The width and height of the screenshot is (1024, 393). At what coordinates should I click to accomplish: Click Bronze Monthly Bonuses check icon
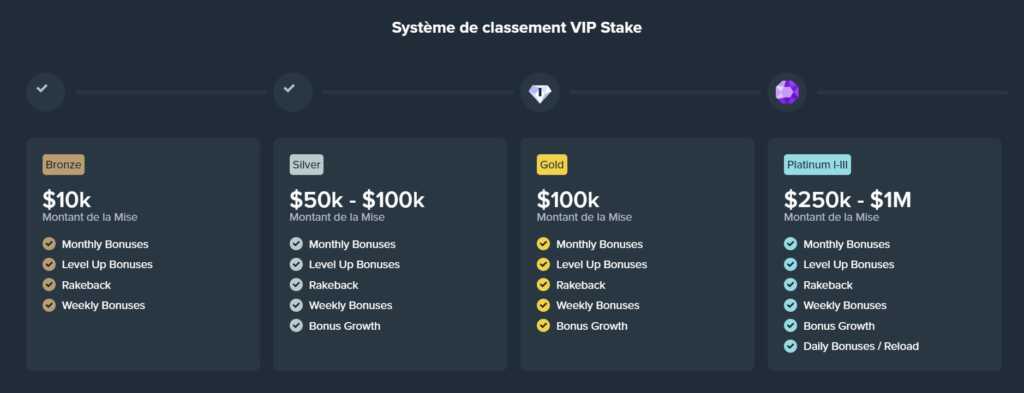pos(49,244)
